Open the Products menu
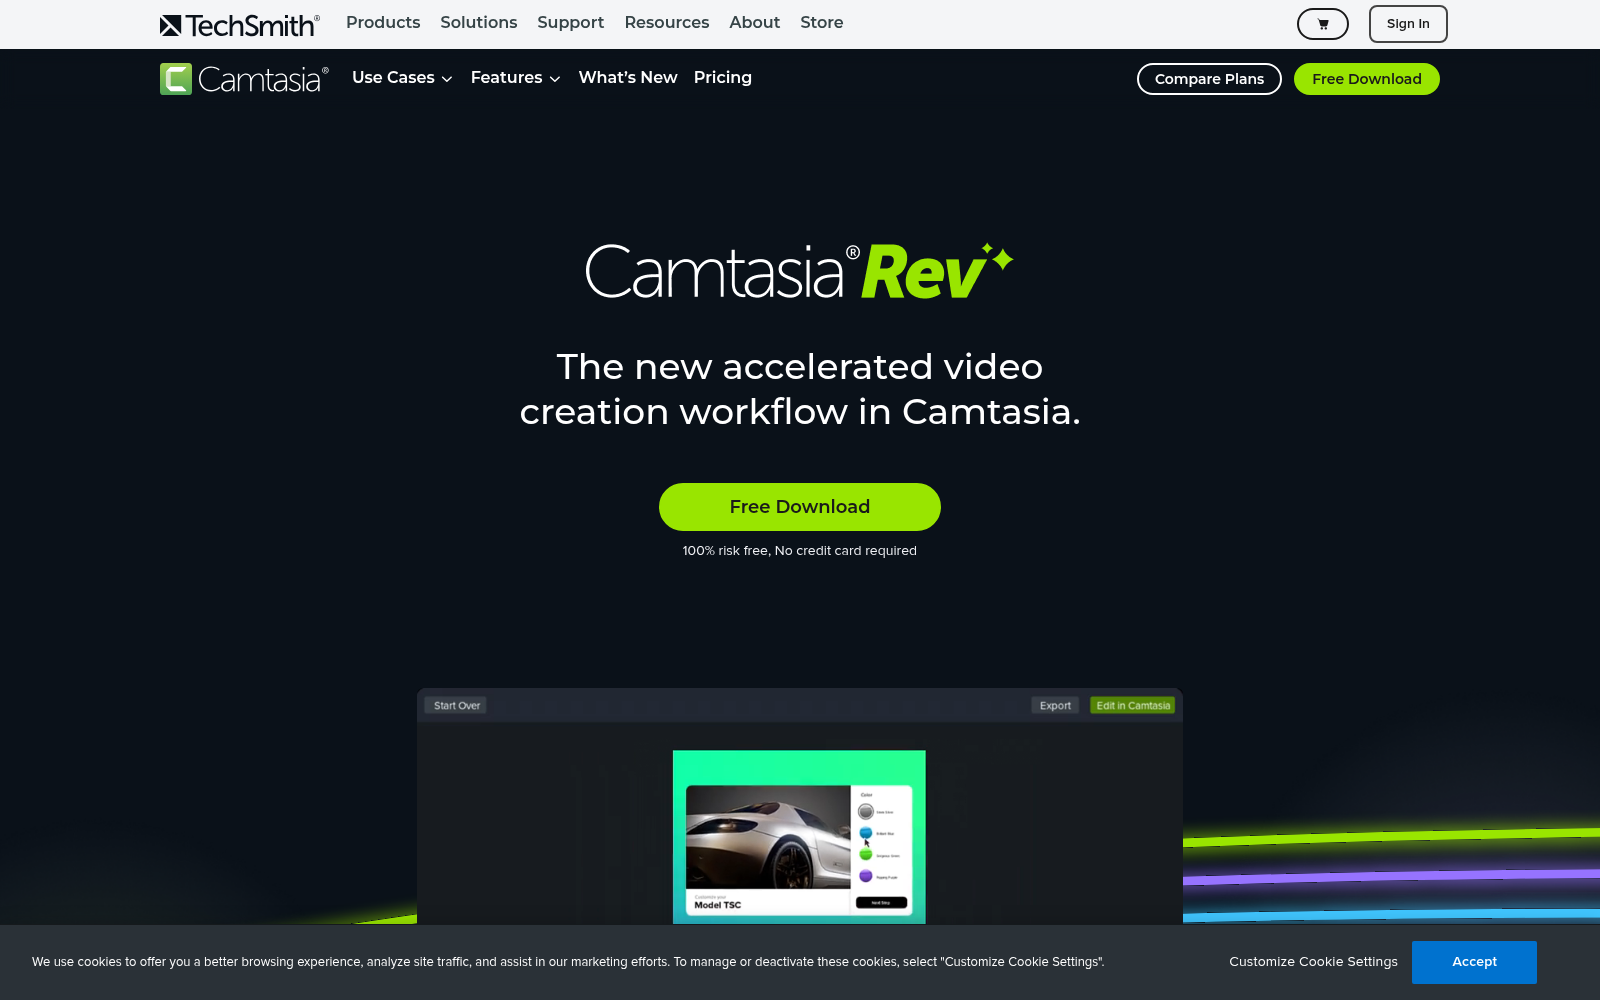This screenshot has height=1000, width=1600. tap(383, 22)
